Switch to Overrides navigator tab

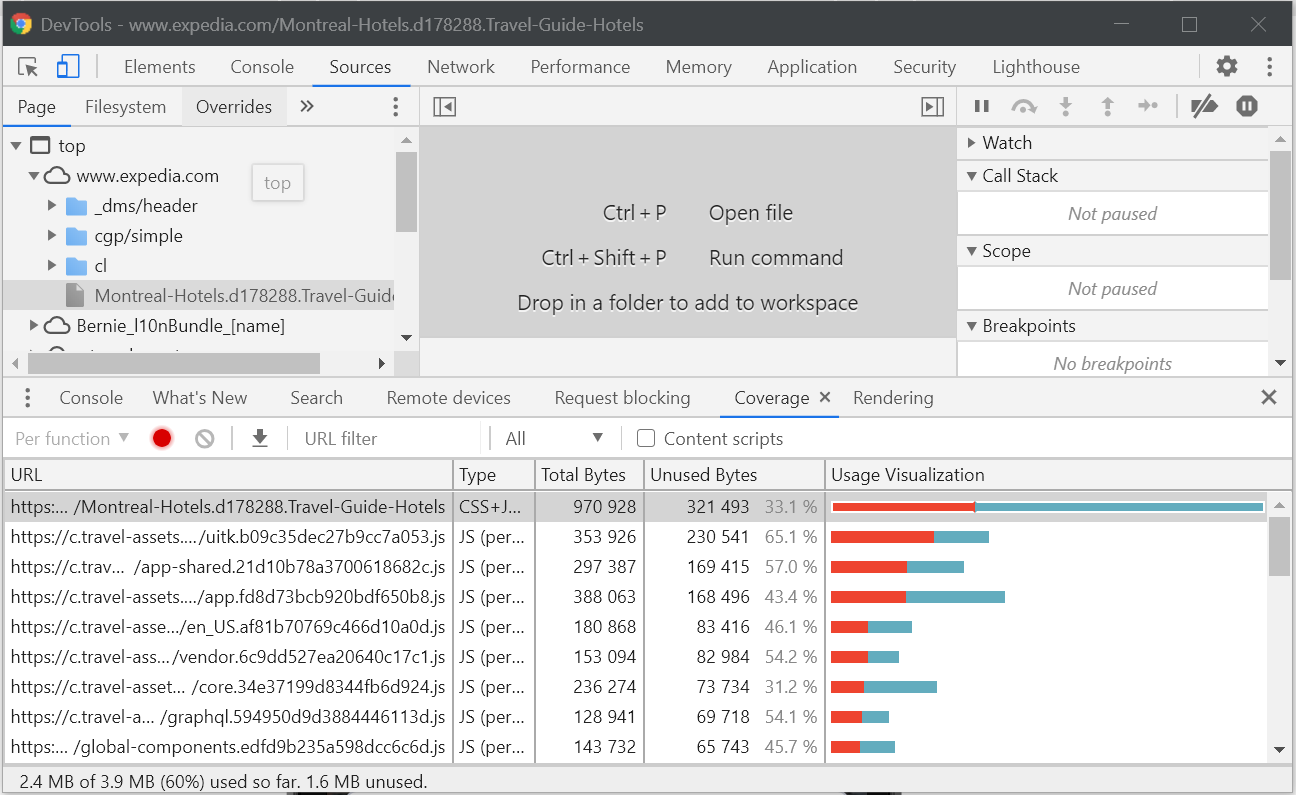coord(234,107)
